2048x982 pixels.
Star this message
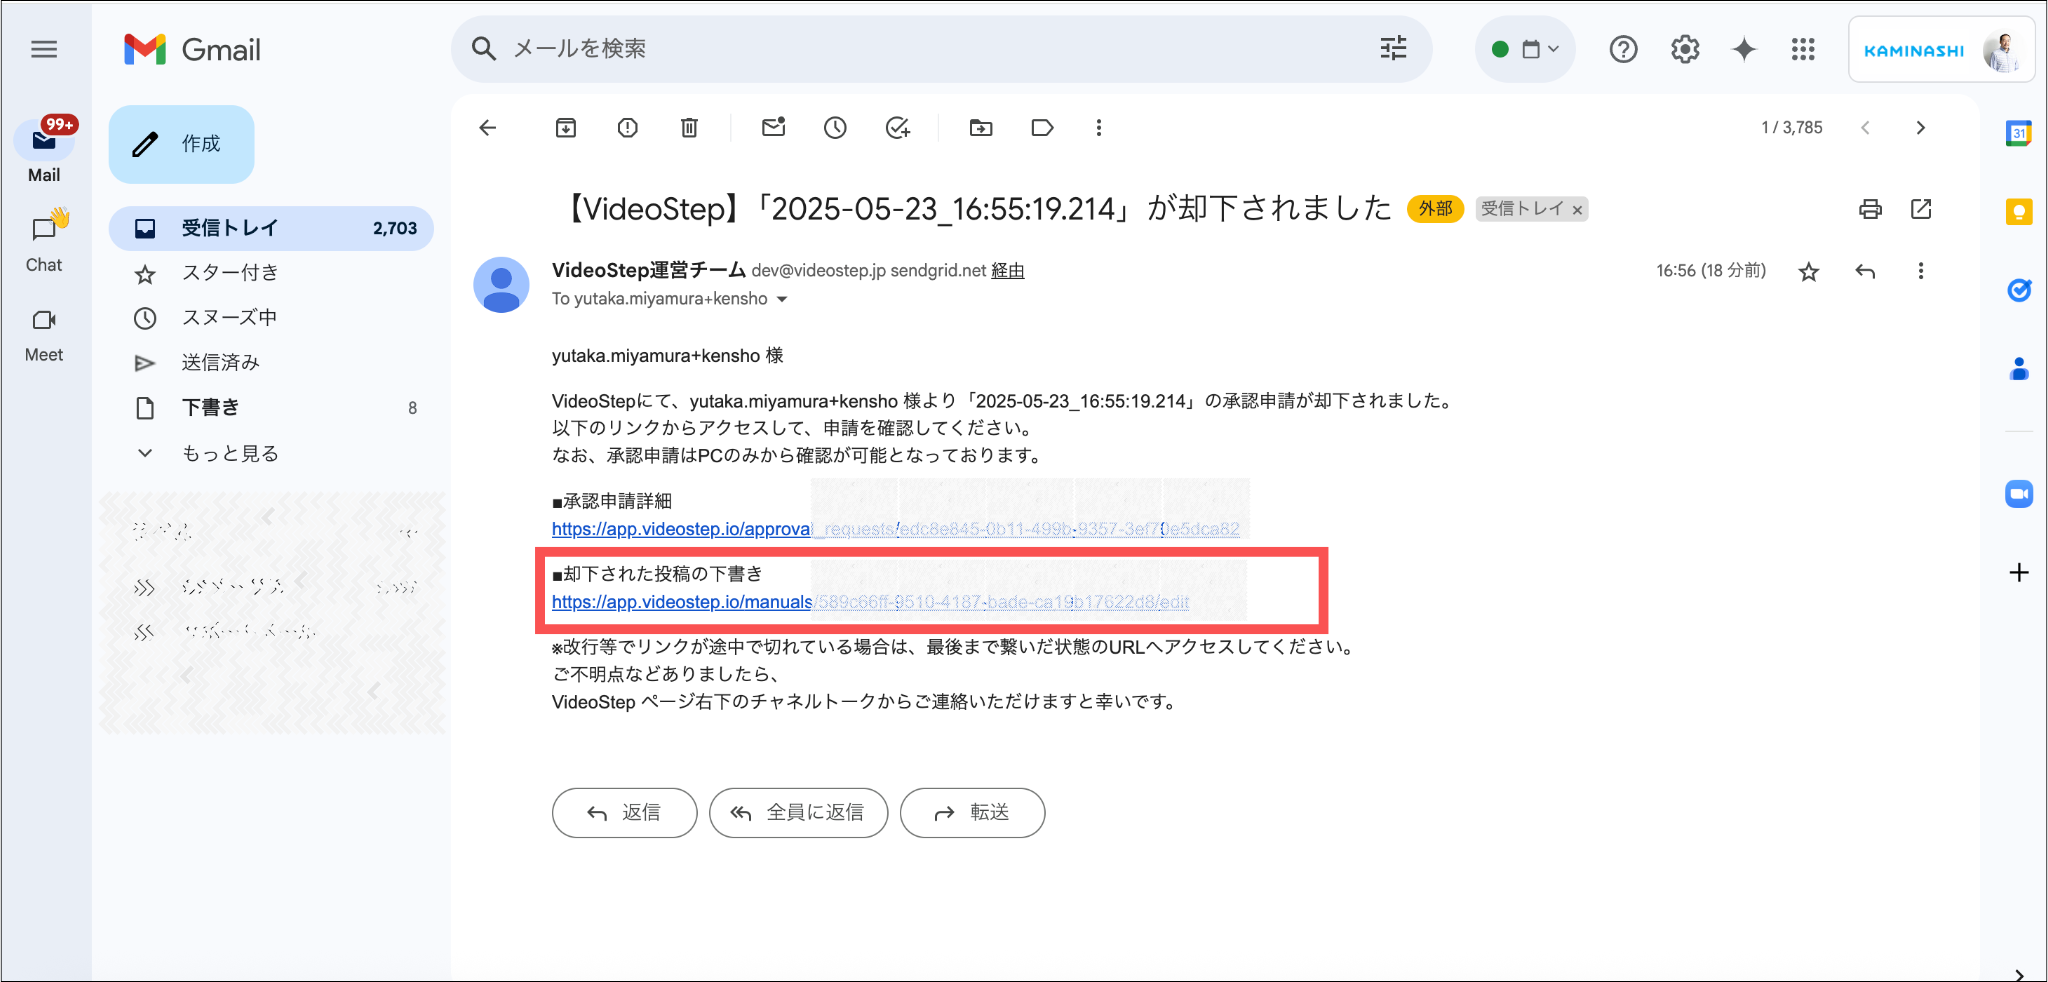[1808, 272]
